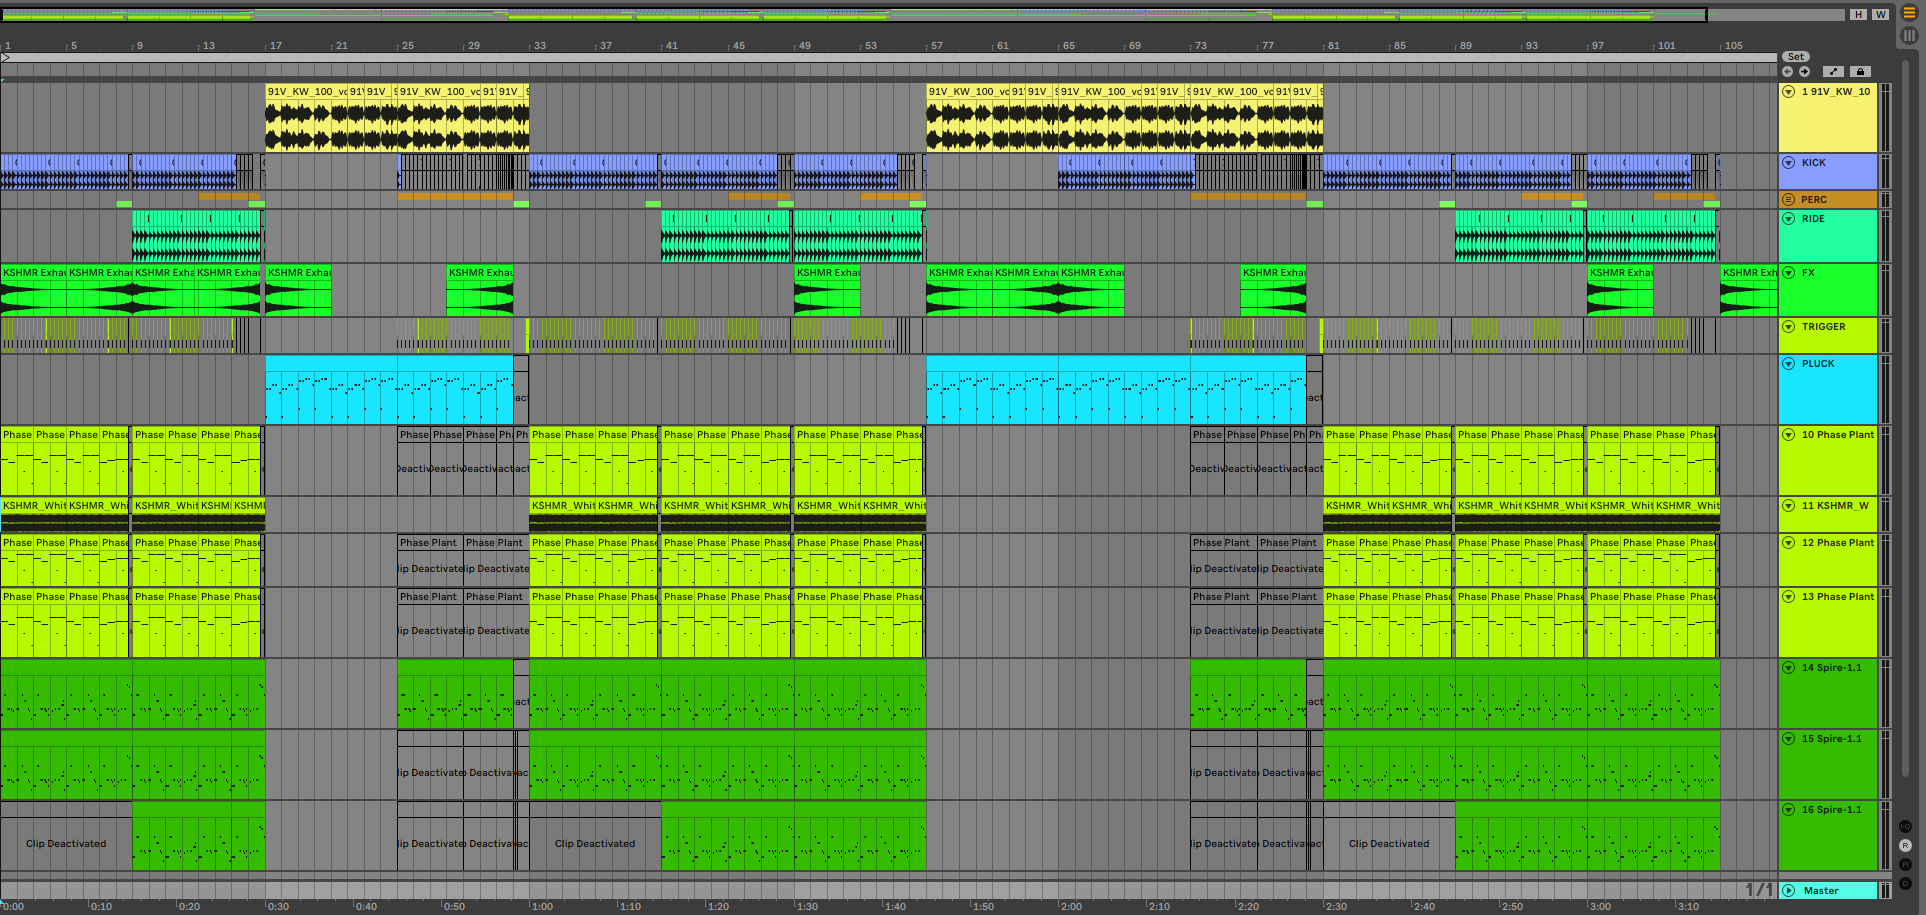Switch to Arrangement View selector icon
This screenshot has width=1926, height=915.
[x=1909, y=14]
